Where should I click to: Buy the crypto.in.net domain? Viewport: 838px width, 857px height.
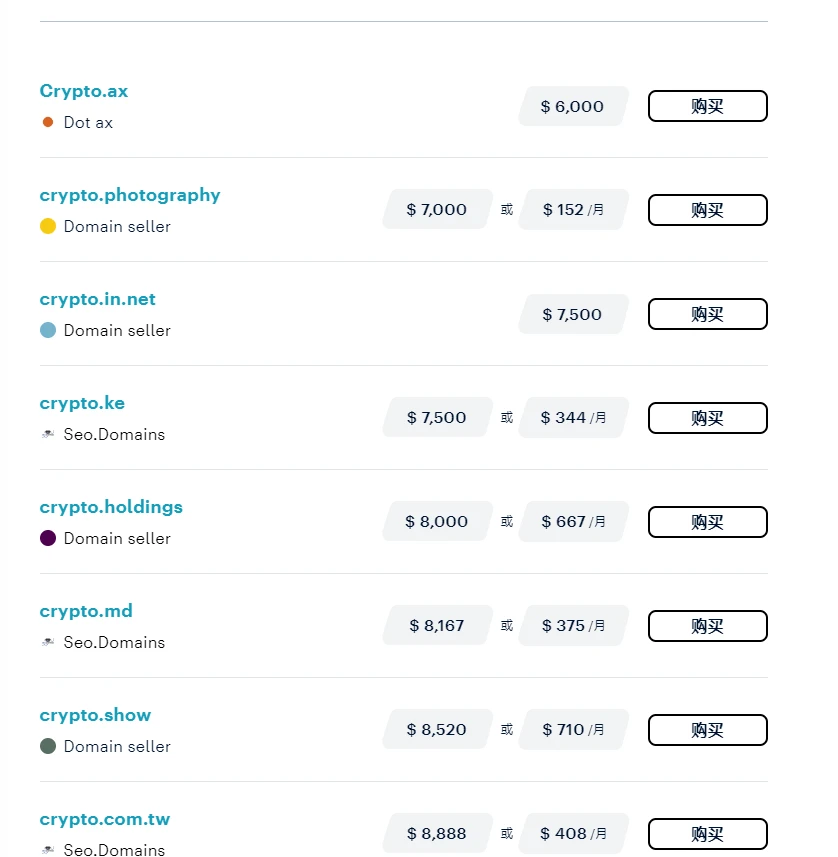click(x=707, y=314)
